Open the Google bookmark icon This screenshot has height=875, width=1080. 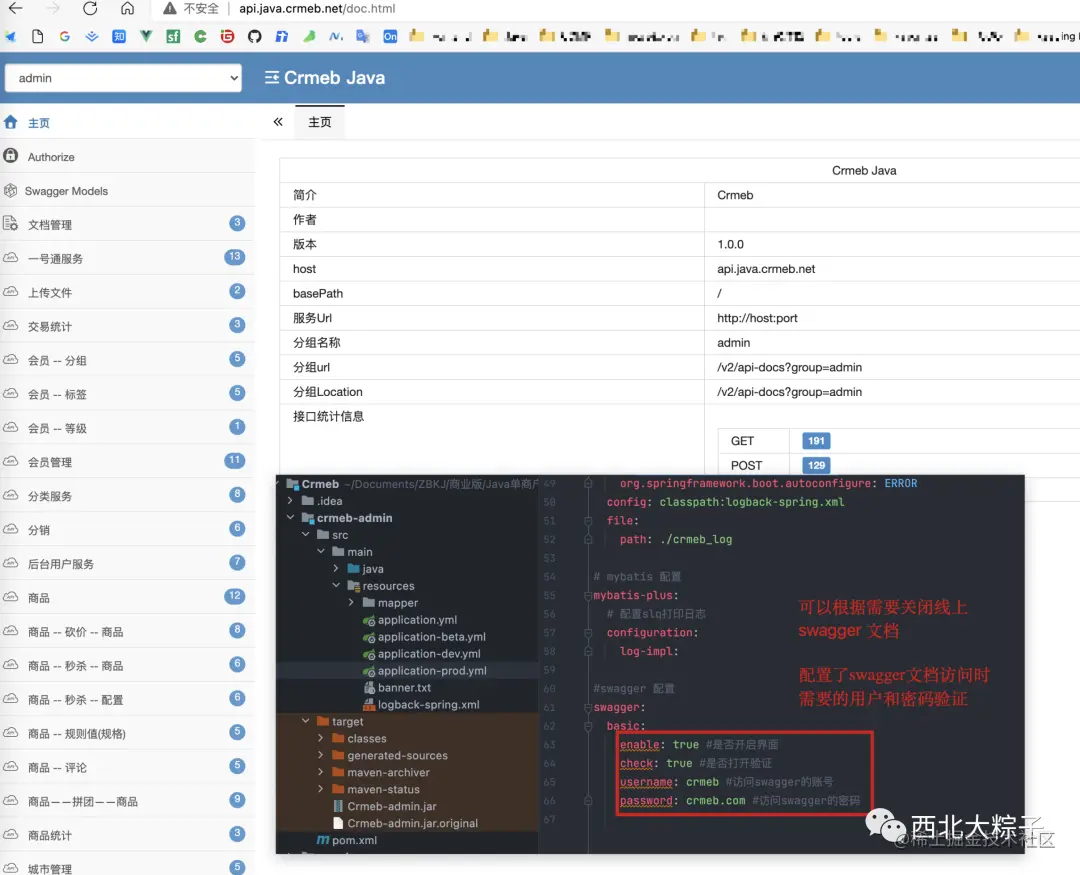tap(65, 37)
